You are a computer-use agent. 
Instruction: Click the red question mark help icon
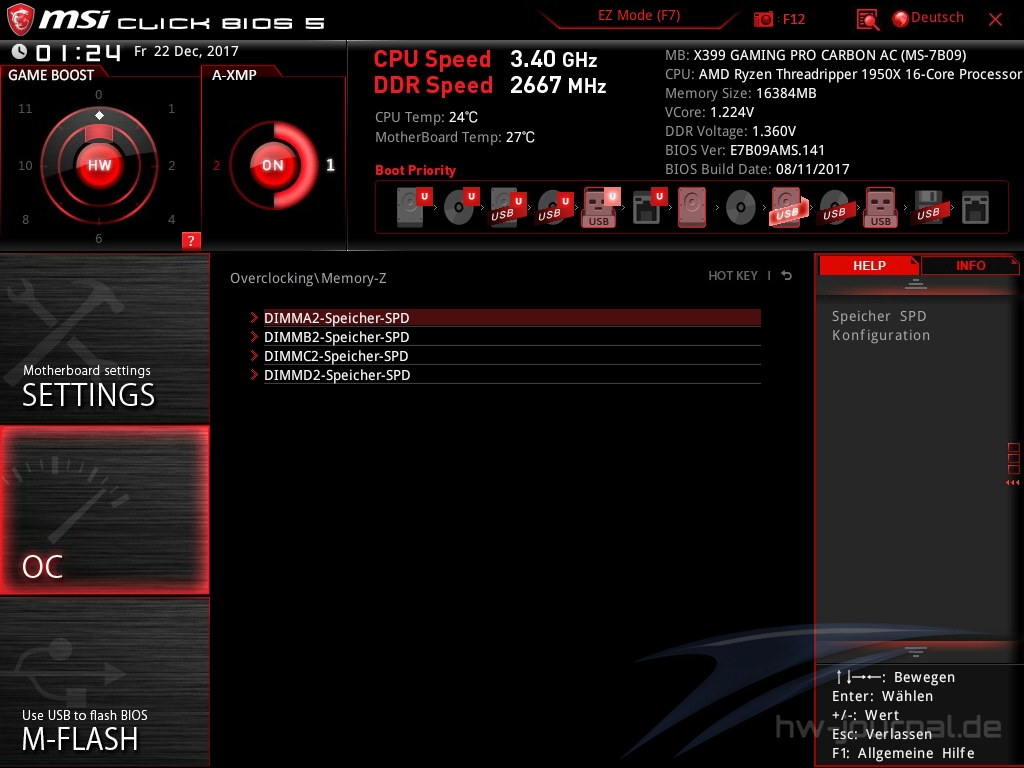coord(191,240)
